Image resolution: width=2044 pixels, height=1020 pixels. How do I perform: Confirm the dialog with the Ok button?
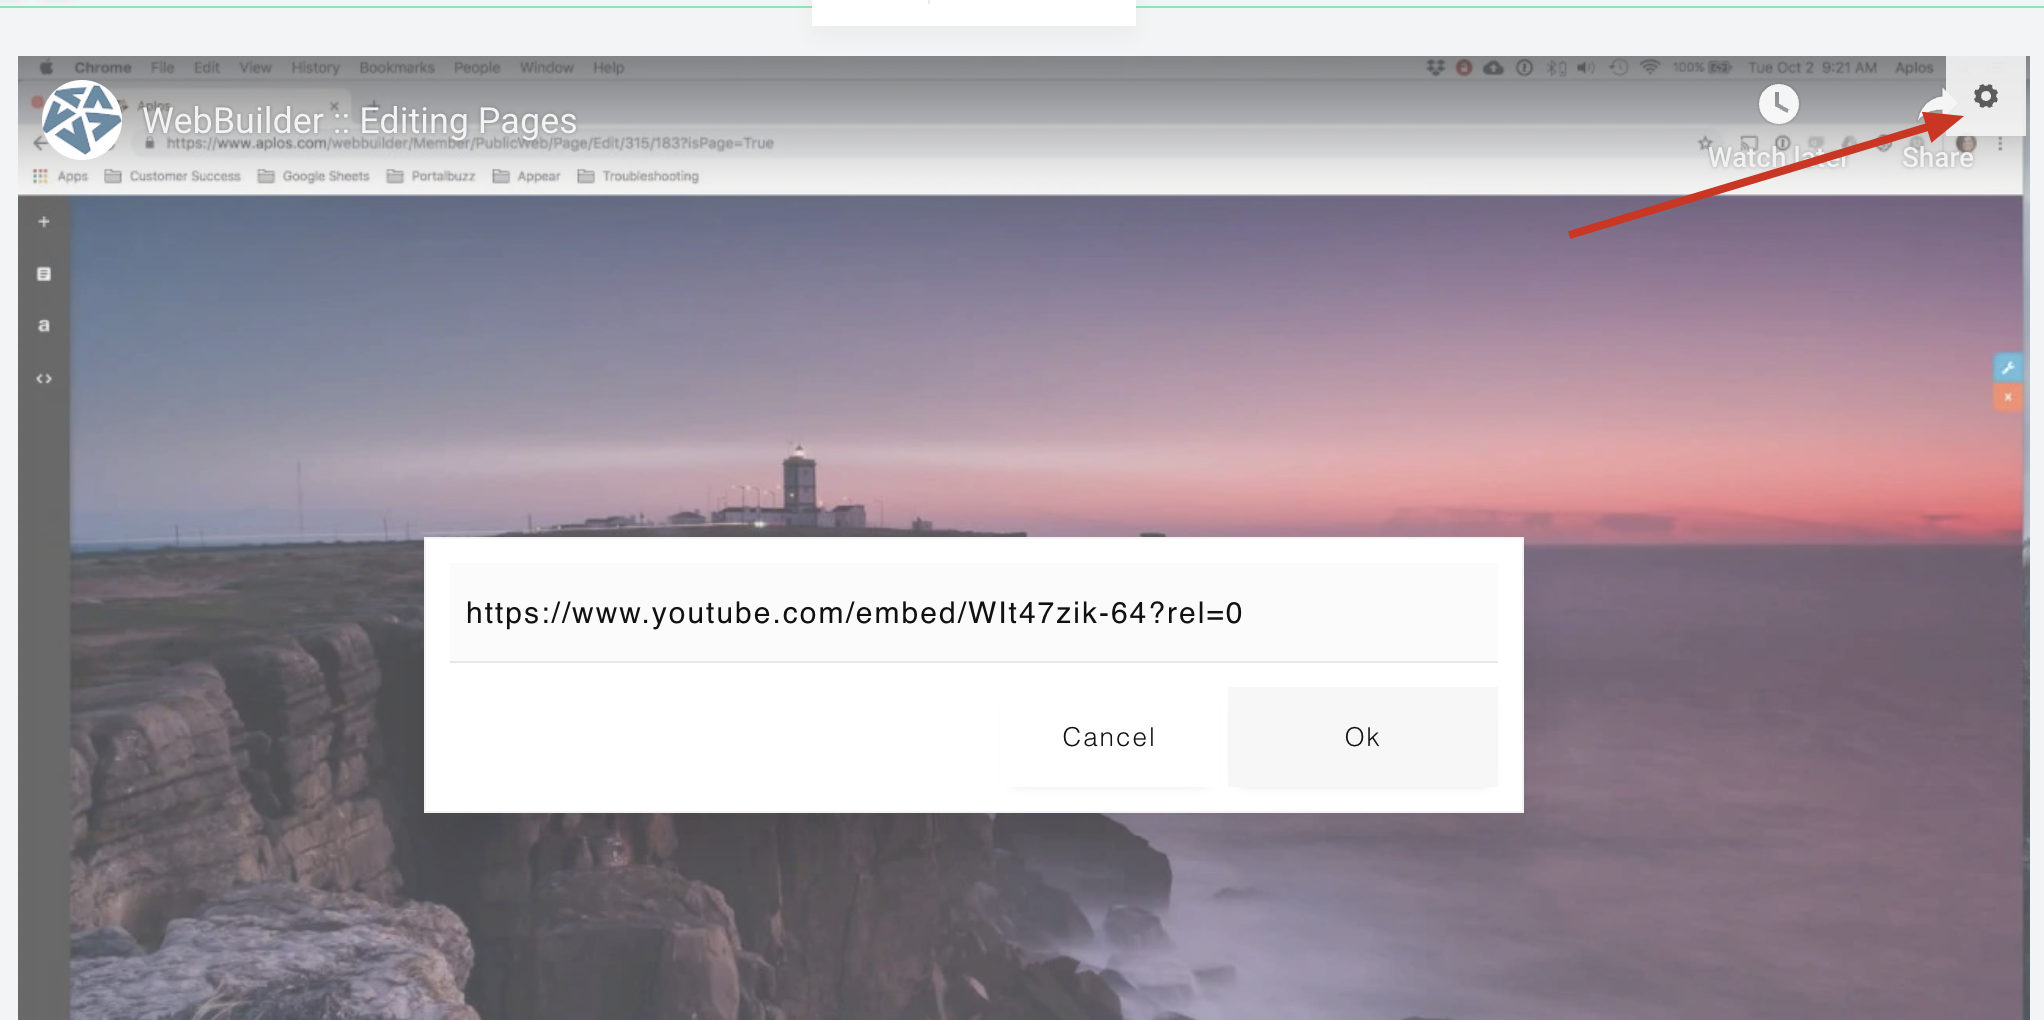(1362, 737)
